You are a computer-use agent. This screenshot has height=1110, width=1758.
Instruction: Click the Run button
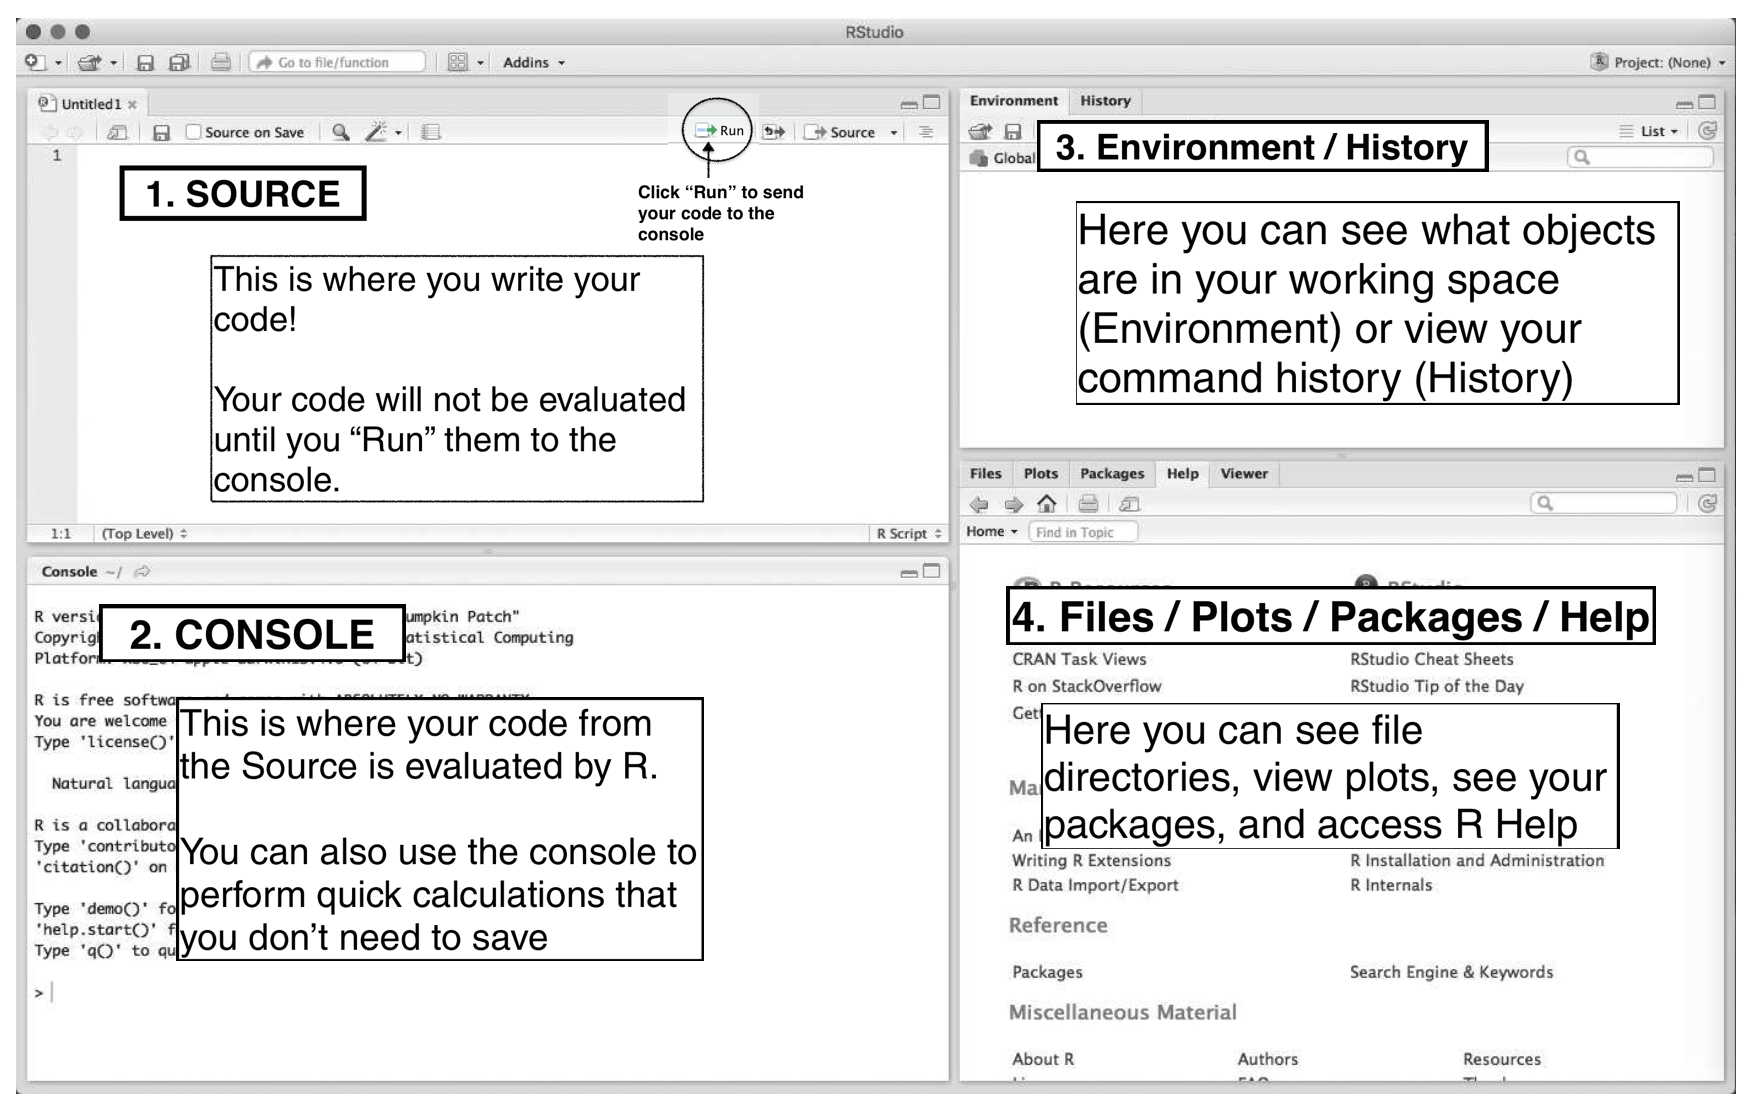(x=720, y=131)
